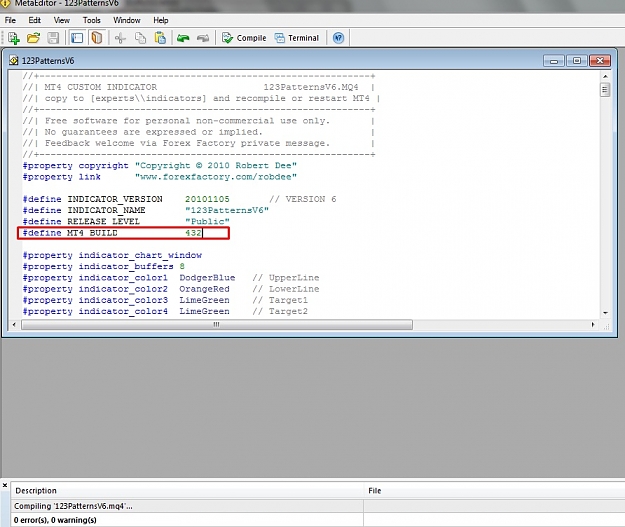625x527 pixels.
Task: Click the Description column header
Action: click(x=187, y=491)
